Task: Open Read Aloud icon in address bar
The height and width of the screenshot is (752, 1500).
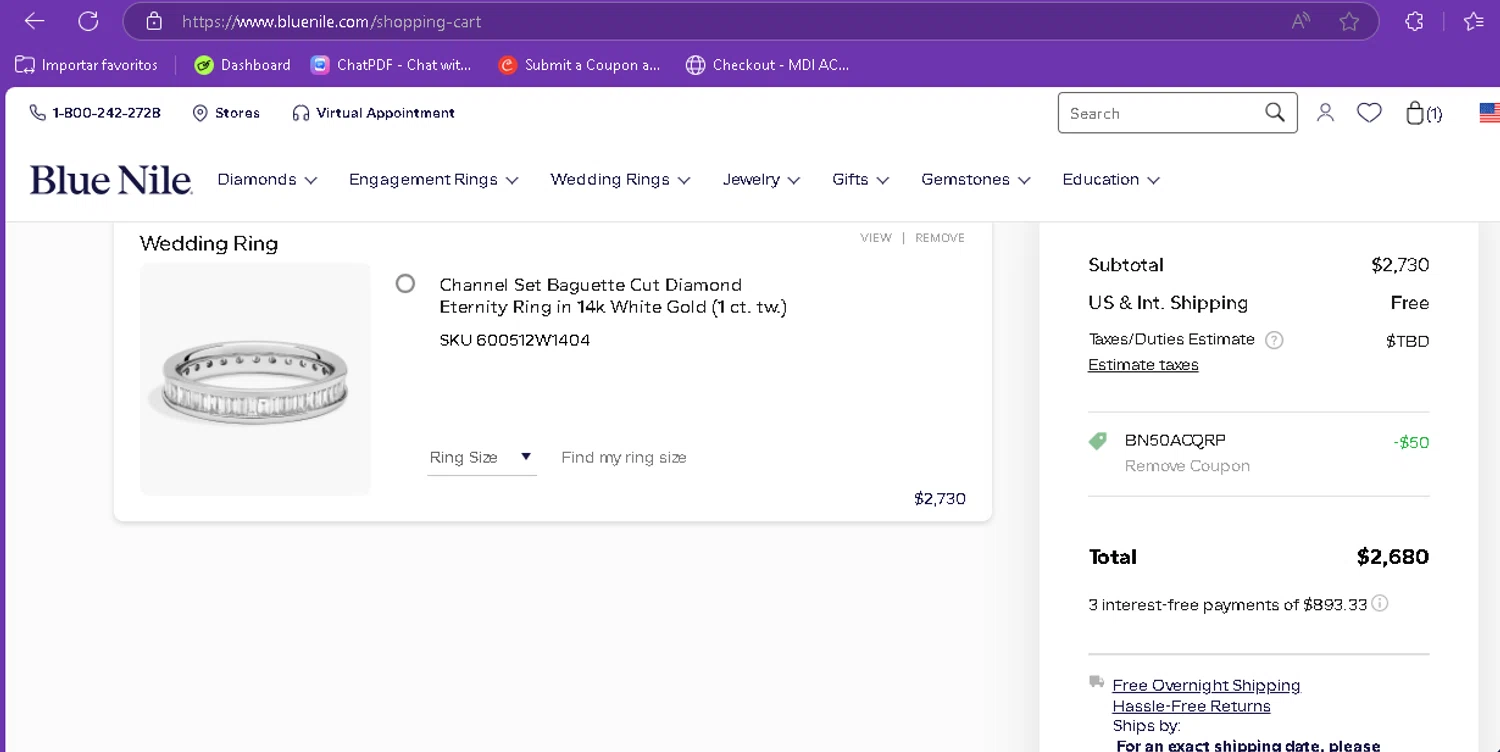Action: point(1300,21)
